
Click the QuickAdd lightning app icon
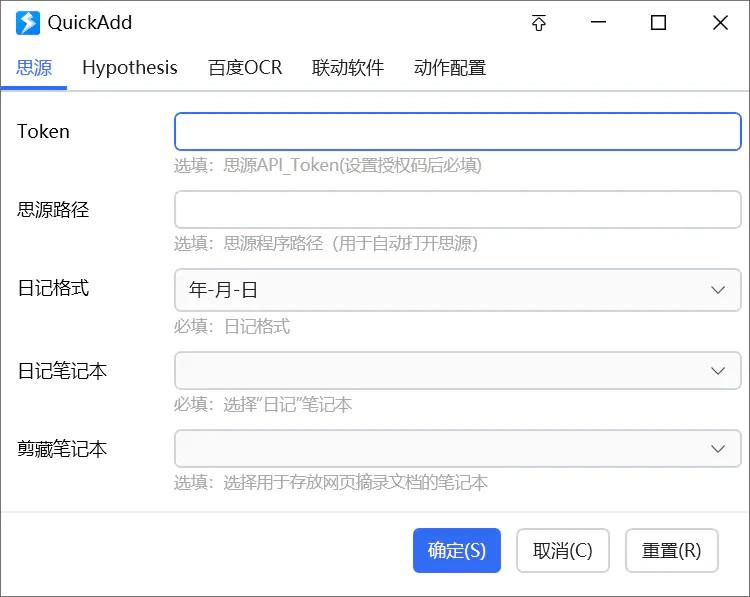tap(28, 22)
